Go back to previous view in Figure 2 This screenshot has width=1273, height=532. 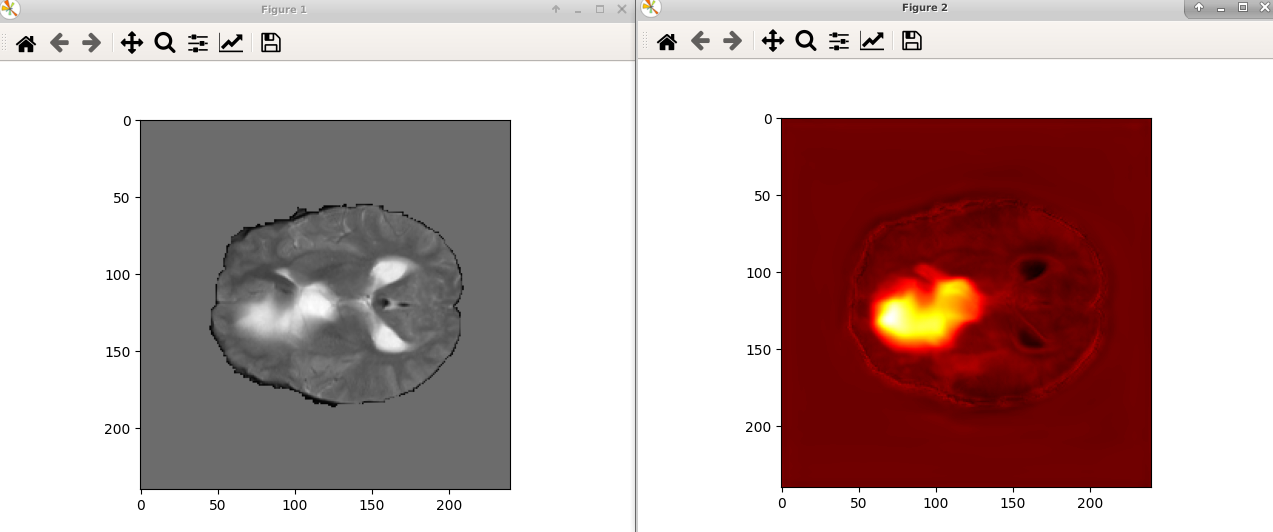pos(700,41)
